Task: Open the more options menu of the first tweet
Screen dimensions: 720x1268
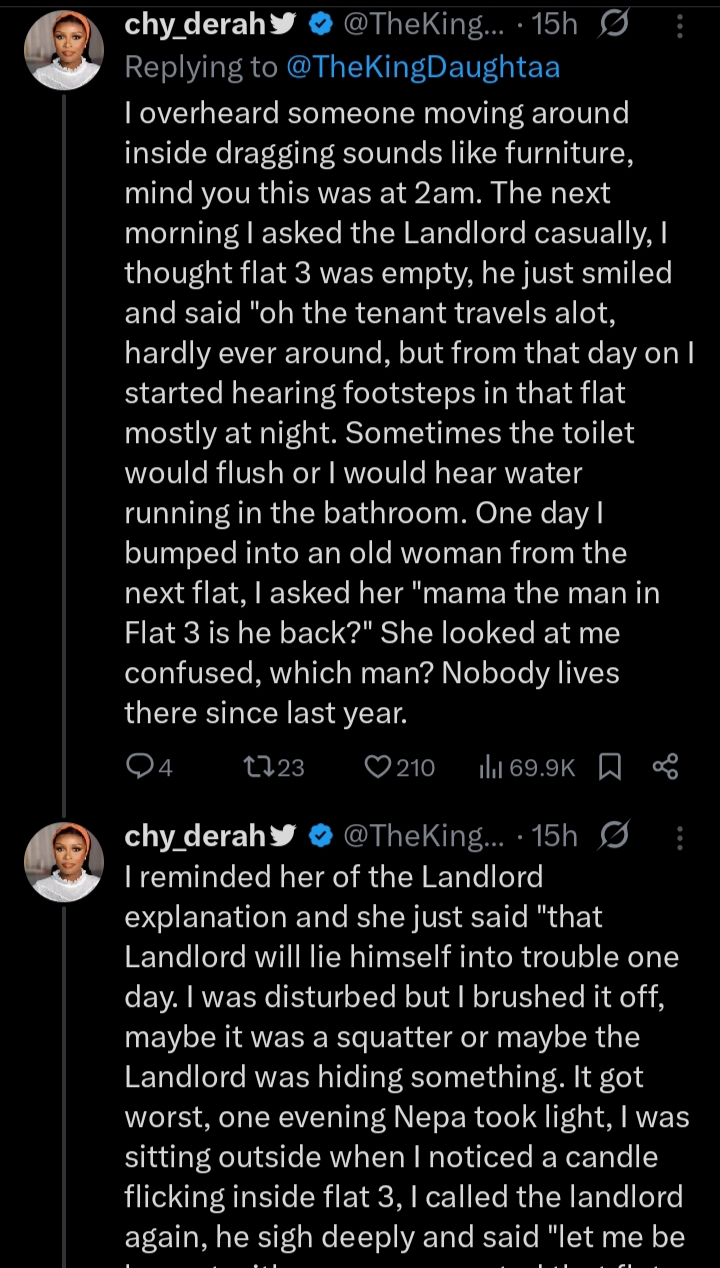Action: pyautogui.click(x=680, y=26)
